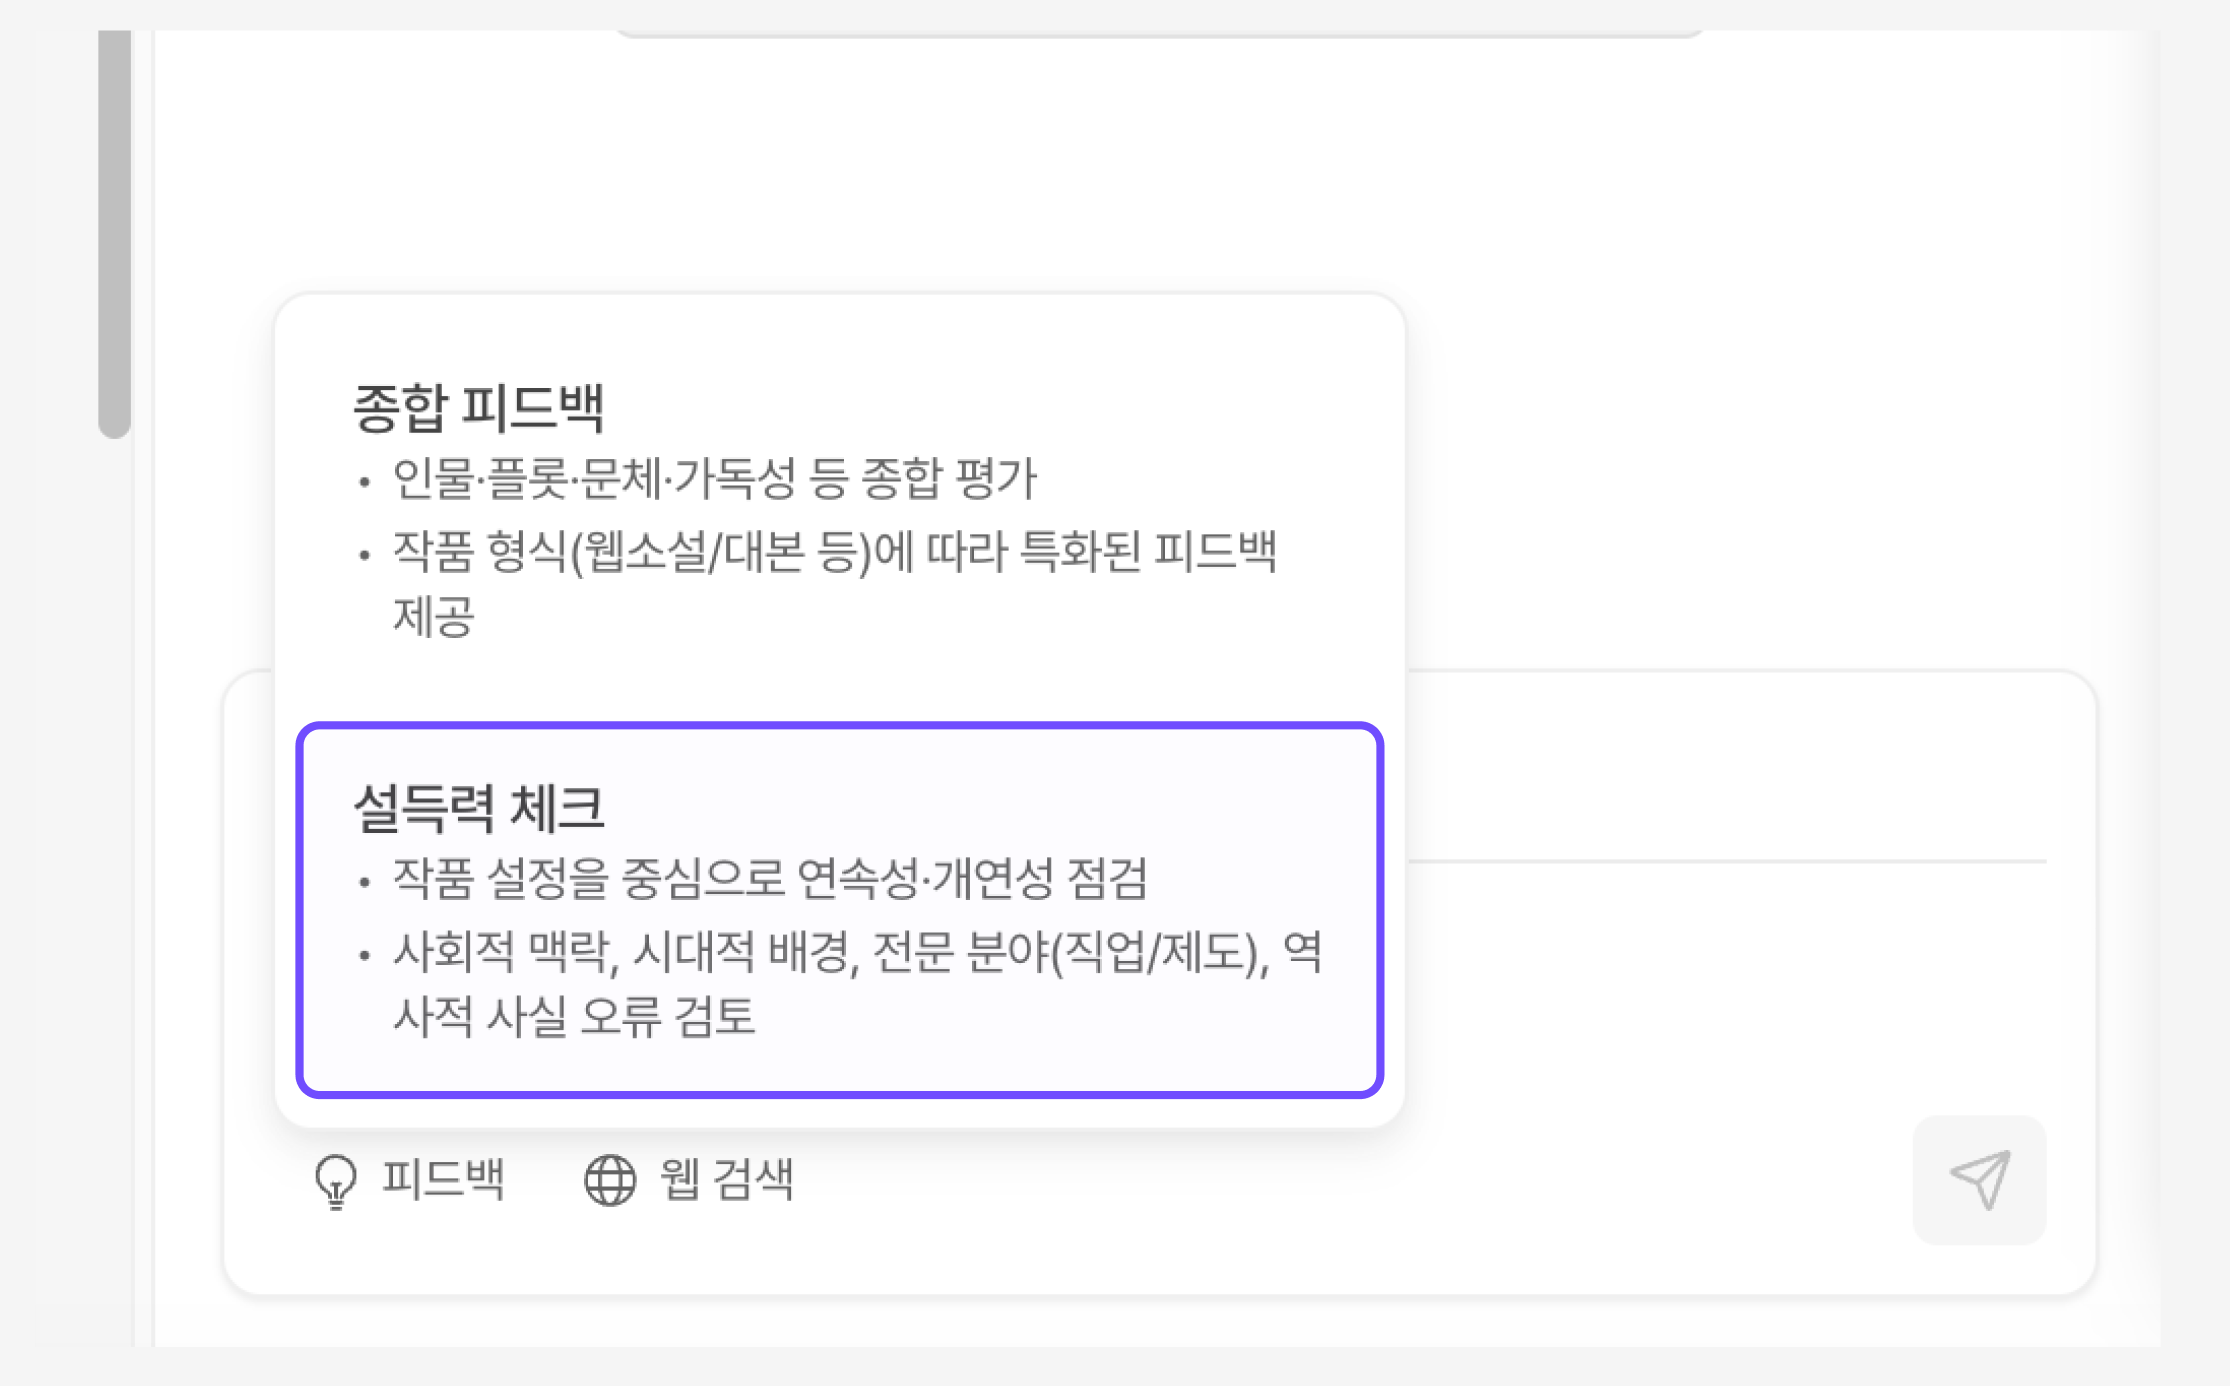Click the 작품 형식(웹소설/대본 등) description line
Screen dimensions: 2230x1386
[x=834, y=552]
